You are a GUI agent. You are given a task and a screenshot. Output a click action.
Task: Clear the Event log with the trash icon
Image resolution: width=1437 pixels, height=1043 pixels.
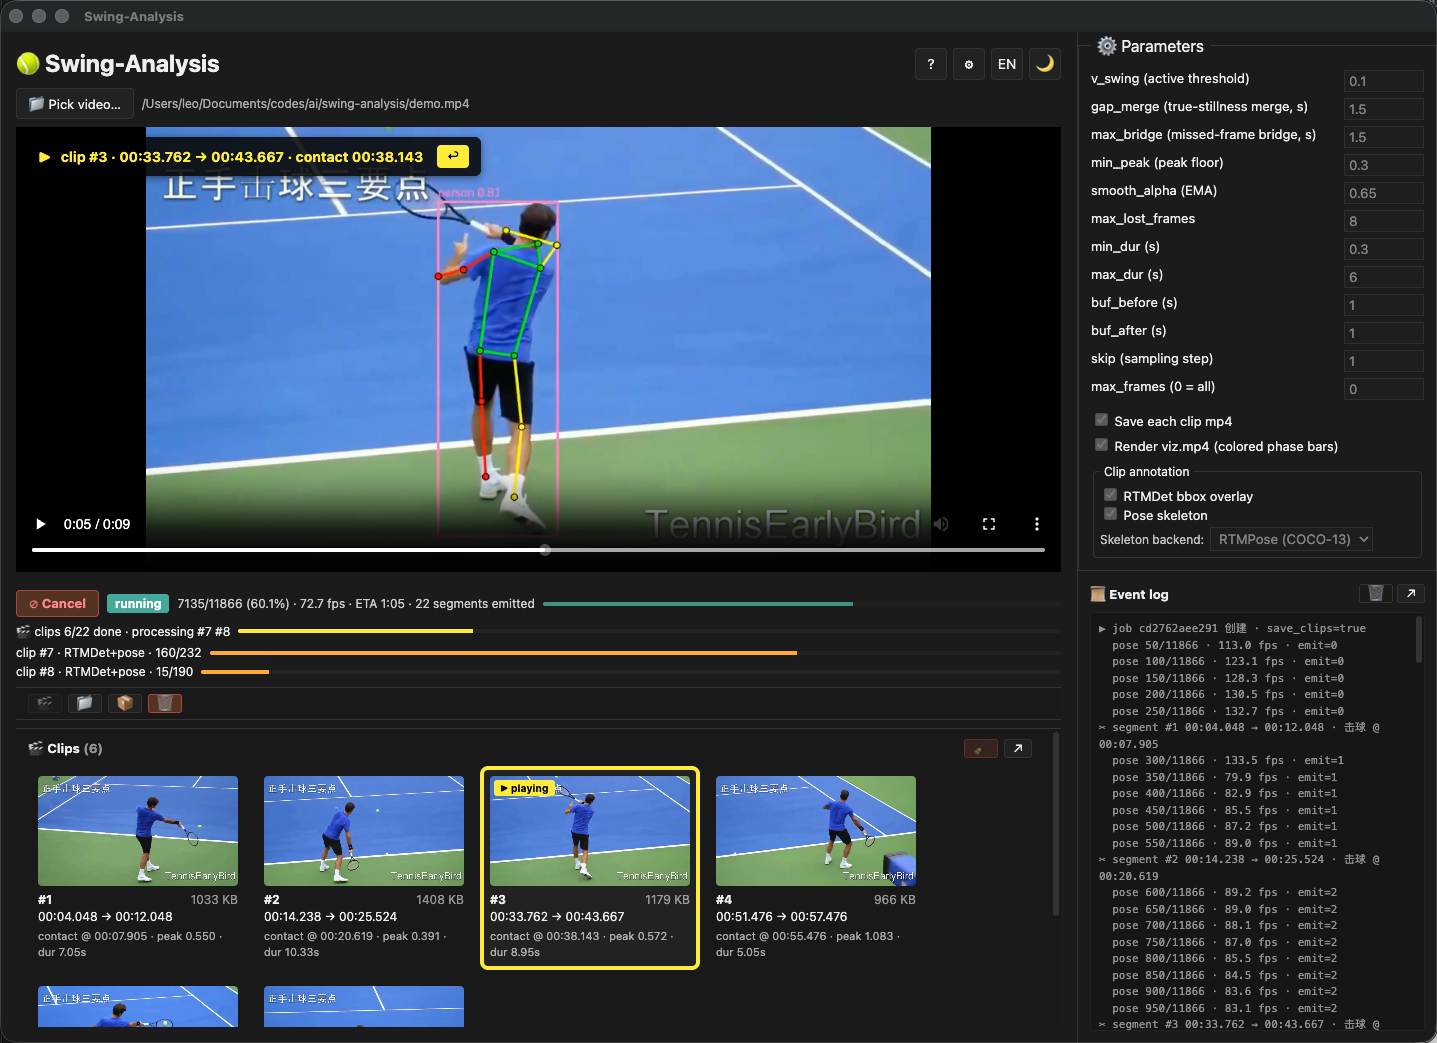pyautogui.click(x=1376, y=594)
